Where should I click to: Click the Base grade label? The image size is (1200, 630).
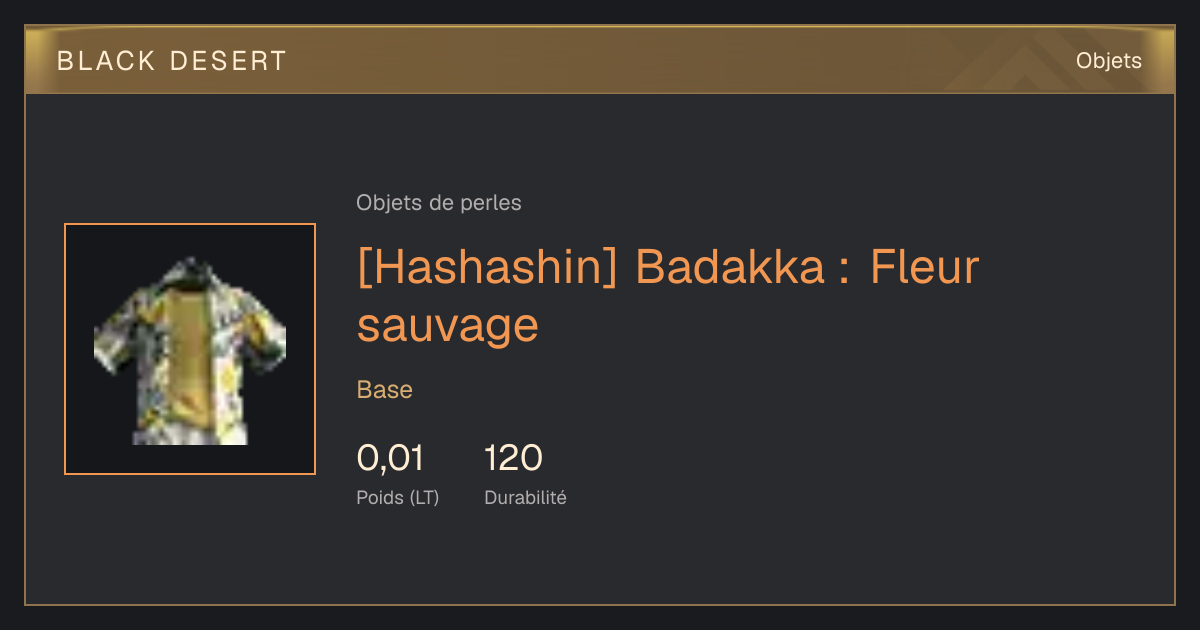click(385, 390)
